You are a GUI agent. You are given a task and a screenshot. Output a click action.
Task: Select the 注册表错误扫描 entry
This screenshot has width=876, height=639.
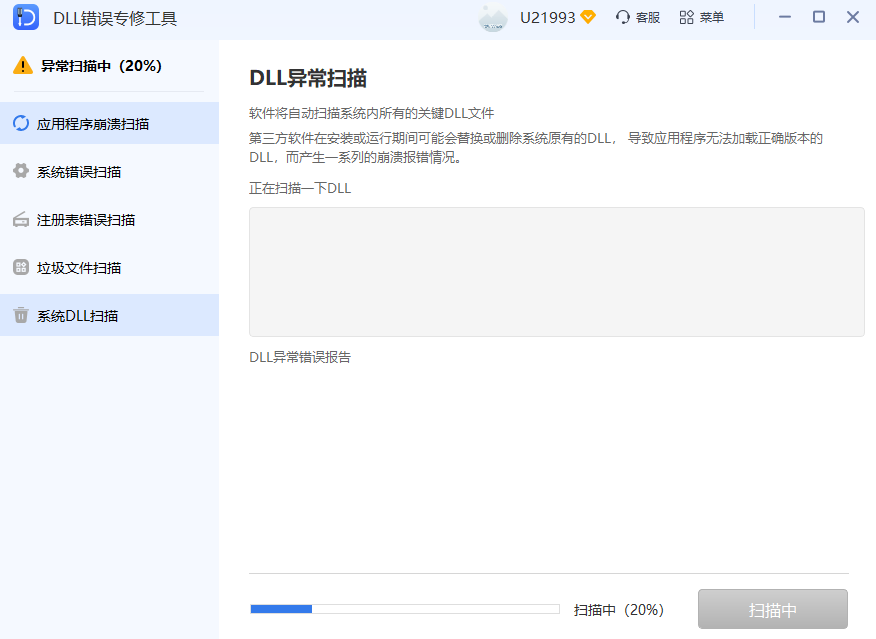pos(85,219)
